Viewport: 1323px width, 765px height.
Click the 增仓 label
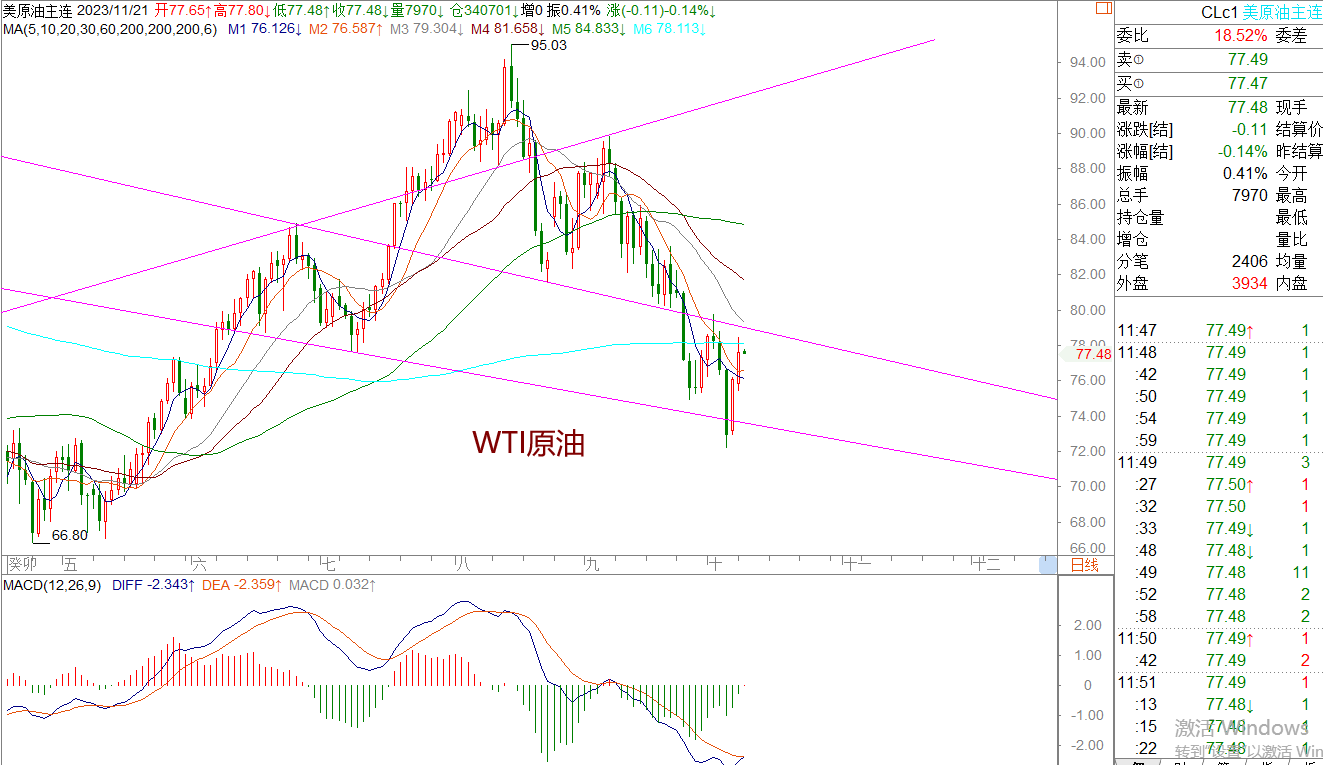[1132, 239]
